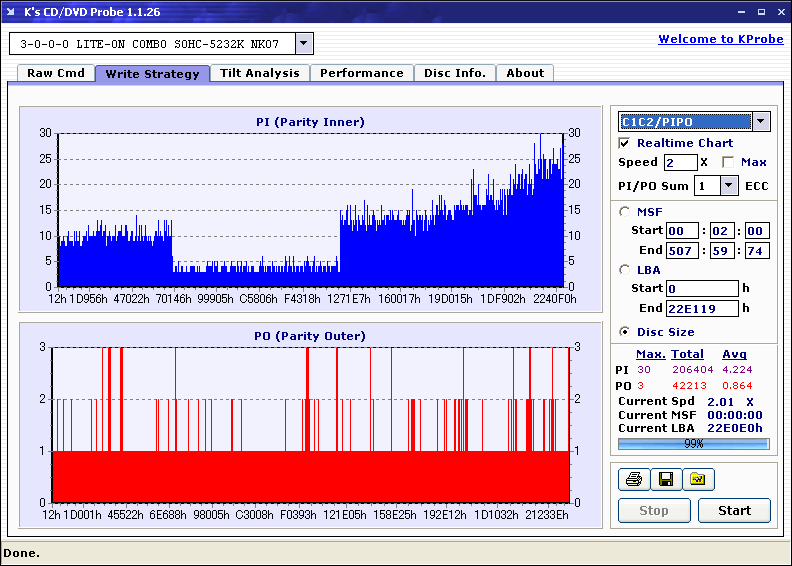Click the floppy disk save icon
792x566 pixels.
(x=665, y=480)
